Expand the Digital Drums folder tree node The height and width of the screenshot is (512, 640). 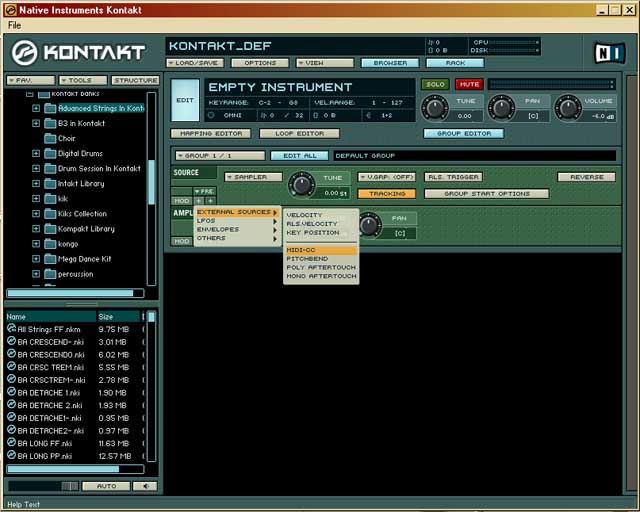click(x=37, y=154)
